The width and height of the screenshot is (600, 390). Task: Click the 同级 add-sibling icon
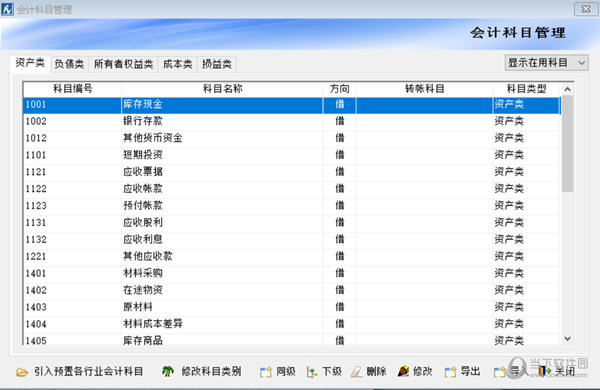266,372
